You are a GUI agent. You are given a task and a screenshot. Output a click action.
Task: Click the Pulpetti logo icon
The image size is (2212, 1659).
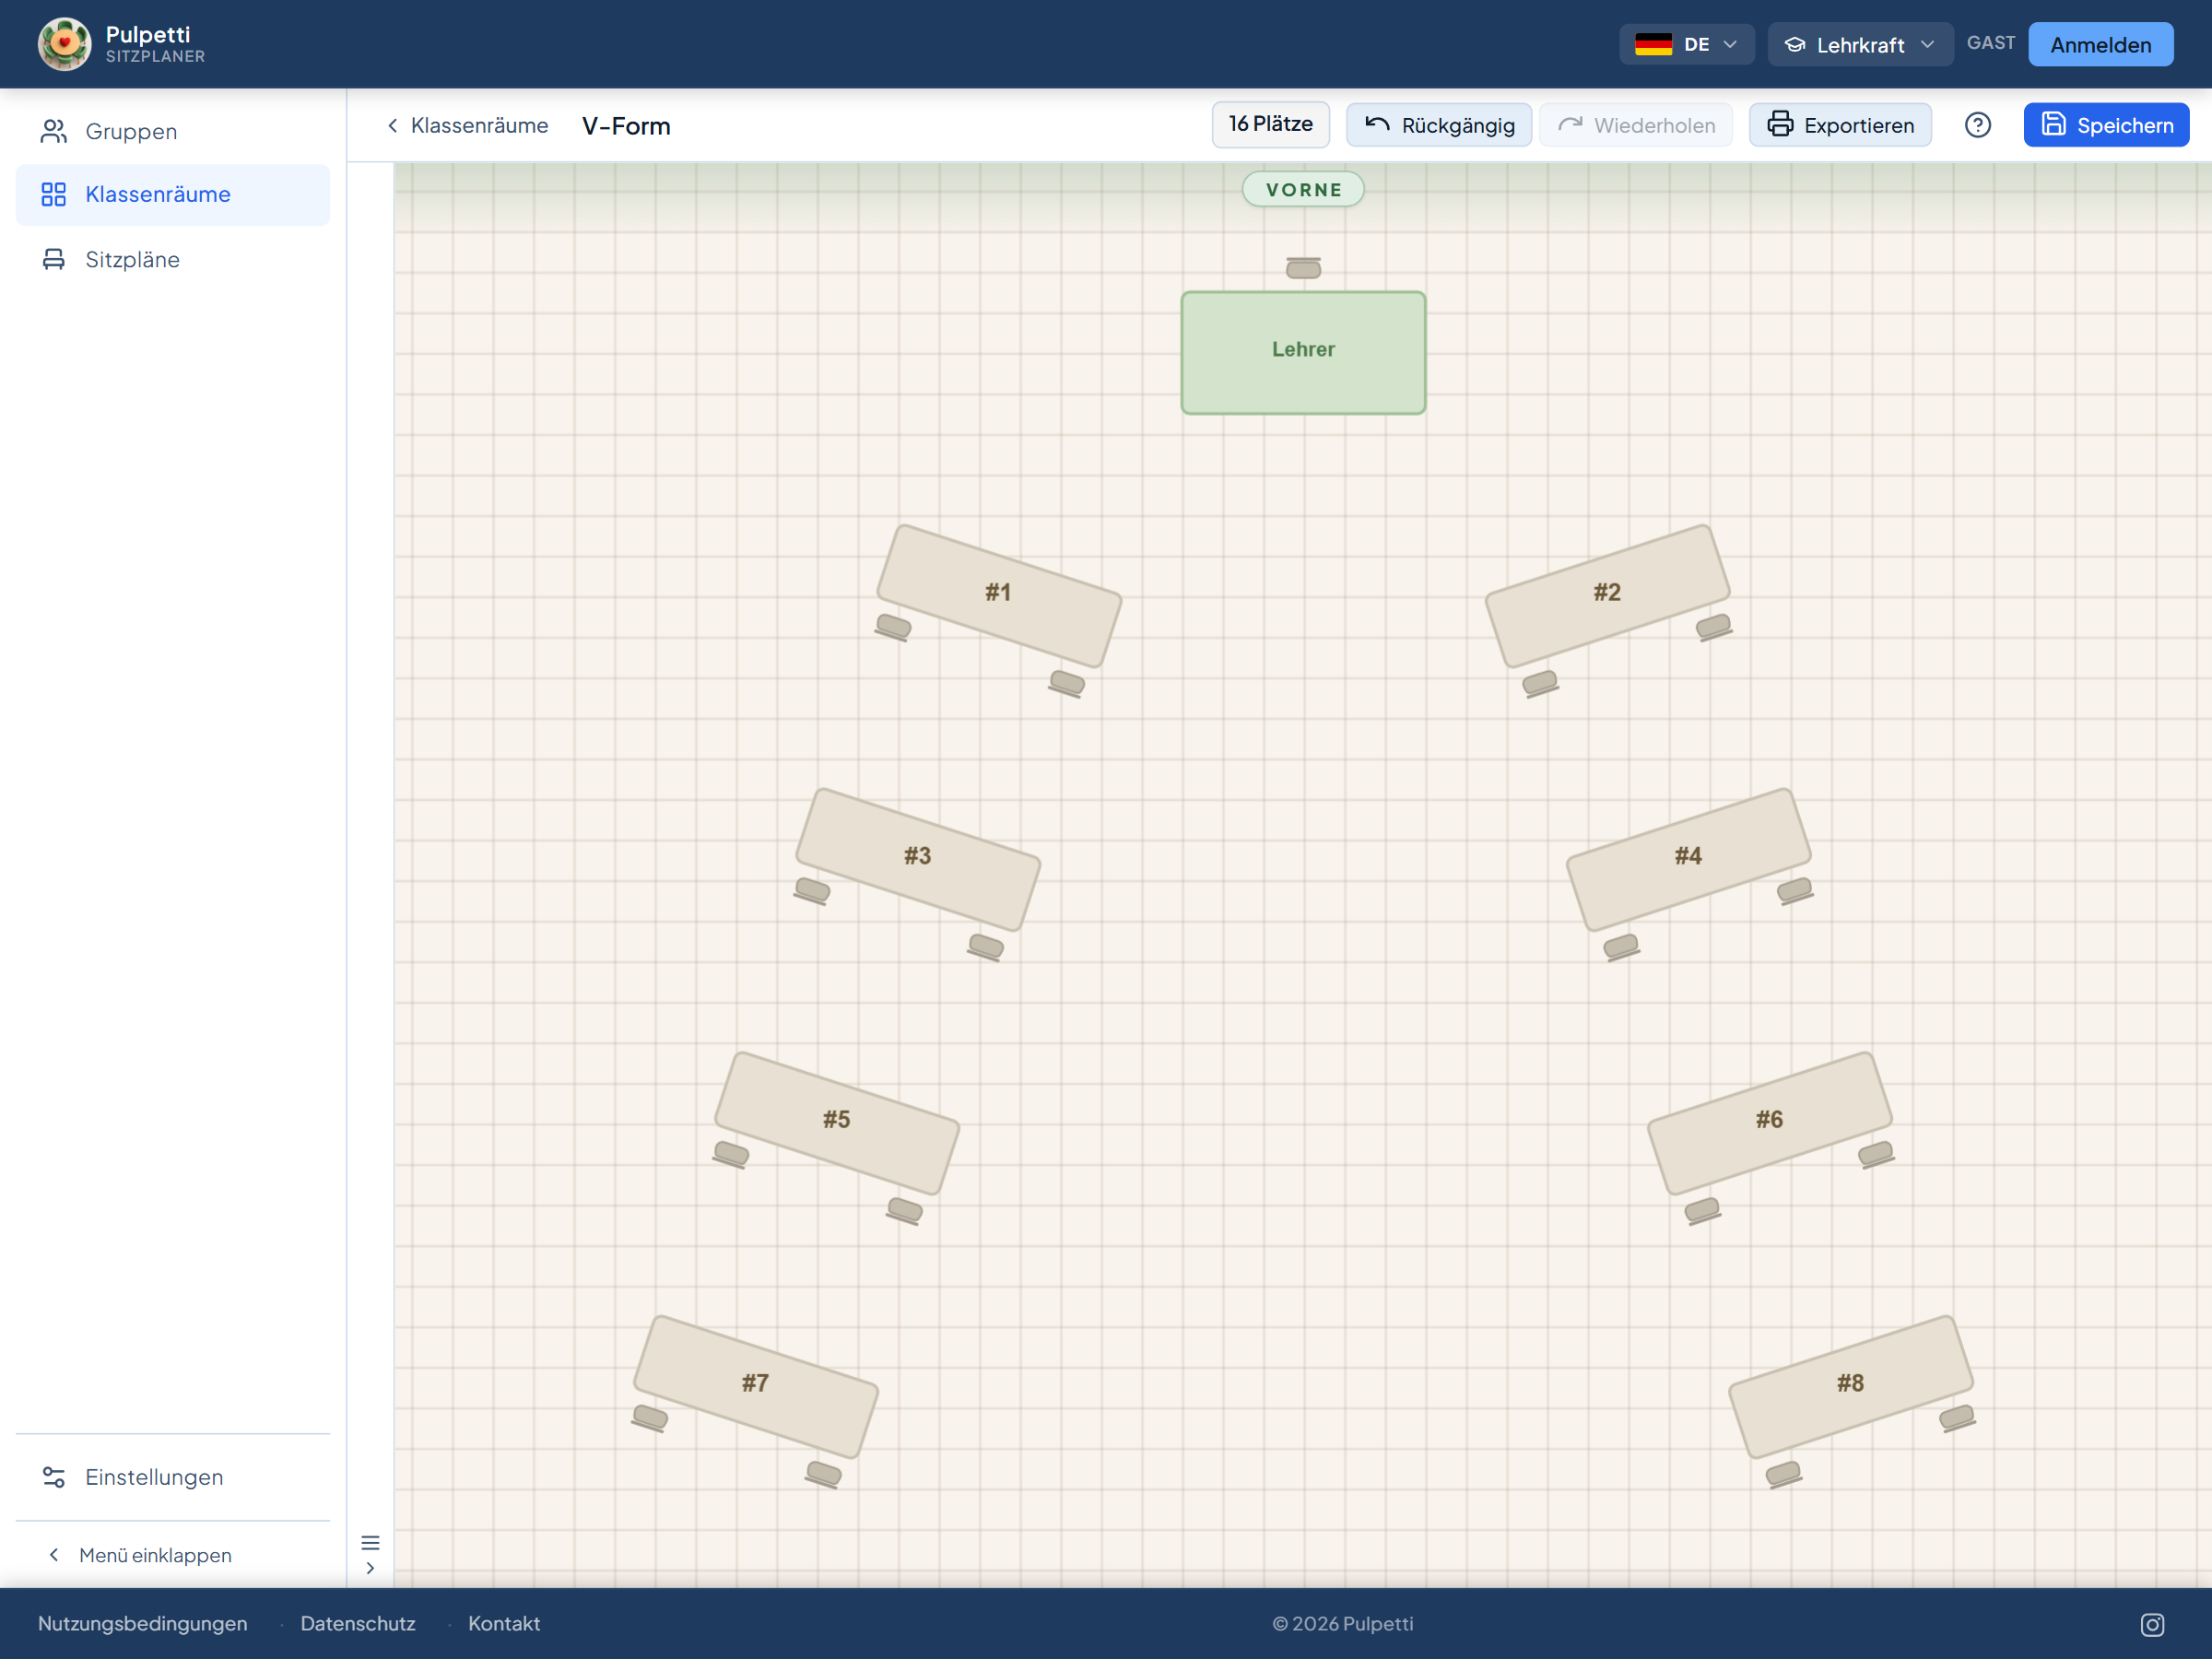[x=65, y=44]
